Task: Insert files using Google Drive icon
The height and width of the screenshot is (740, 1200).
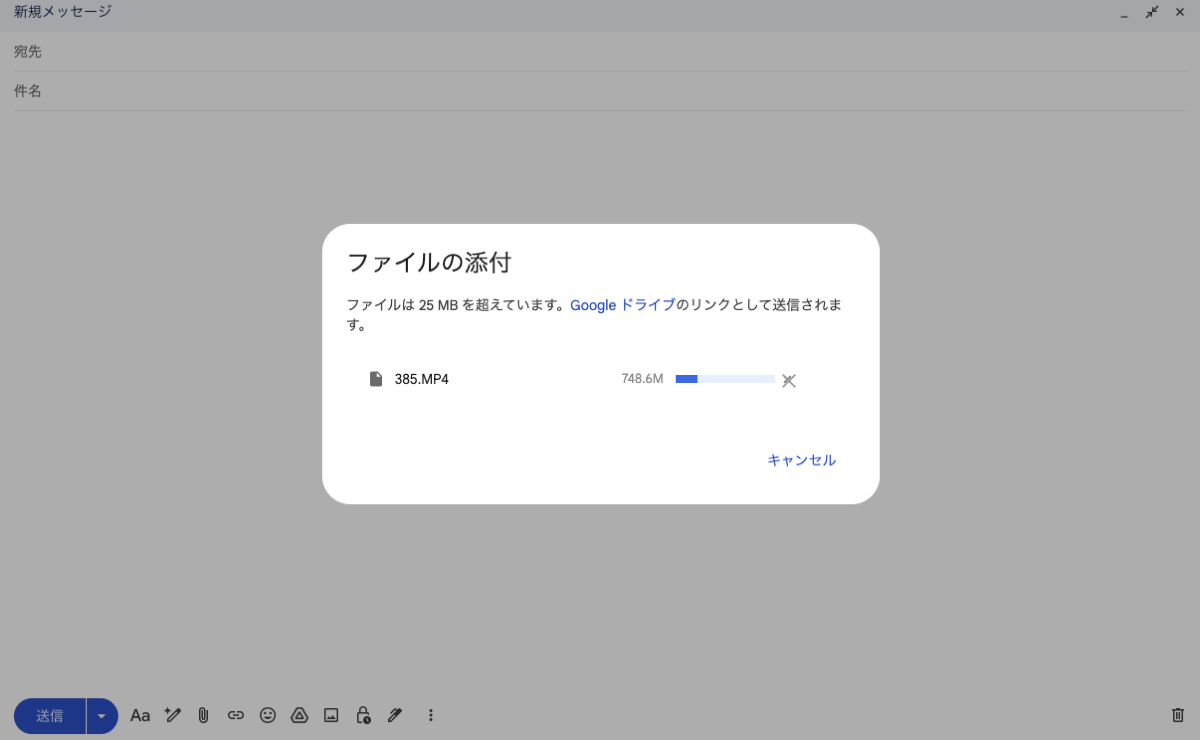Action: (299, 715)
